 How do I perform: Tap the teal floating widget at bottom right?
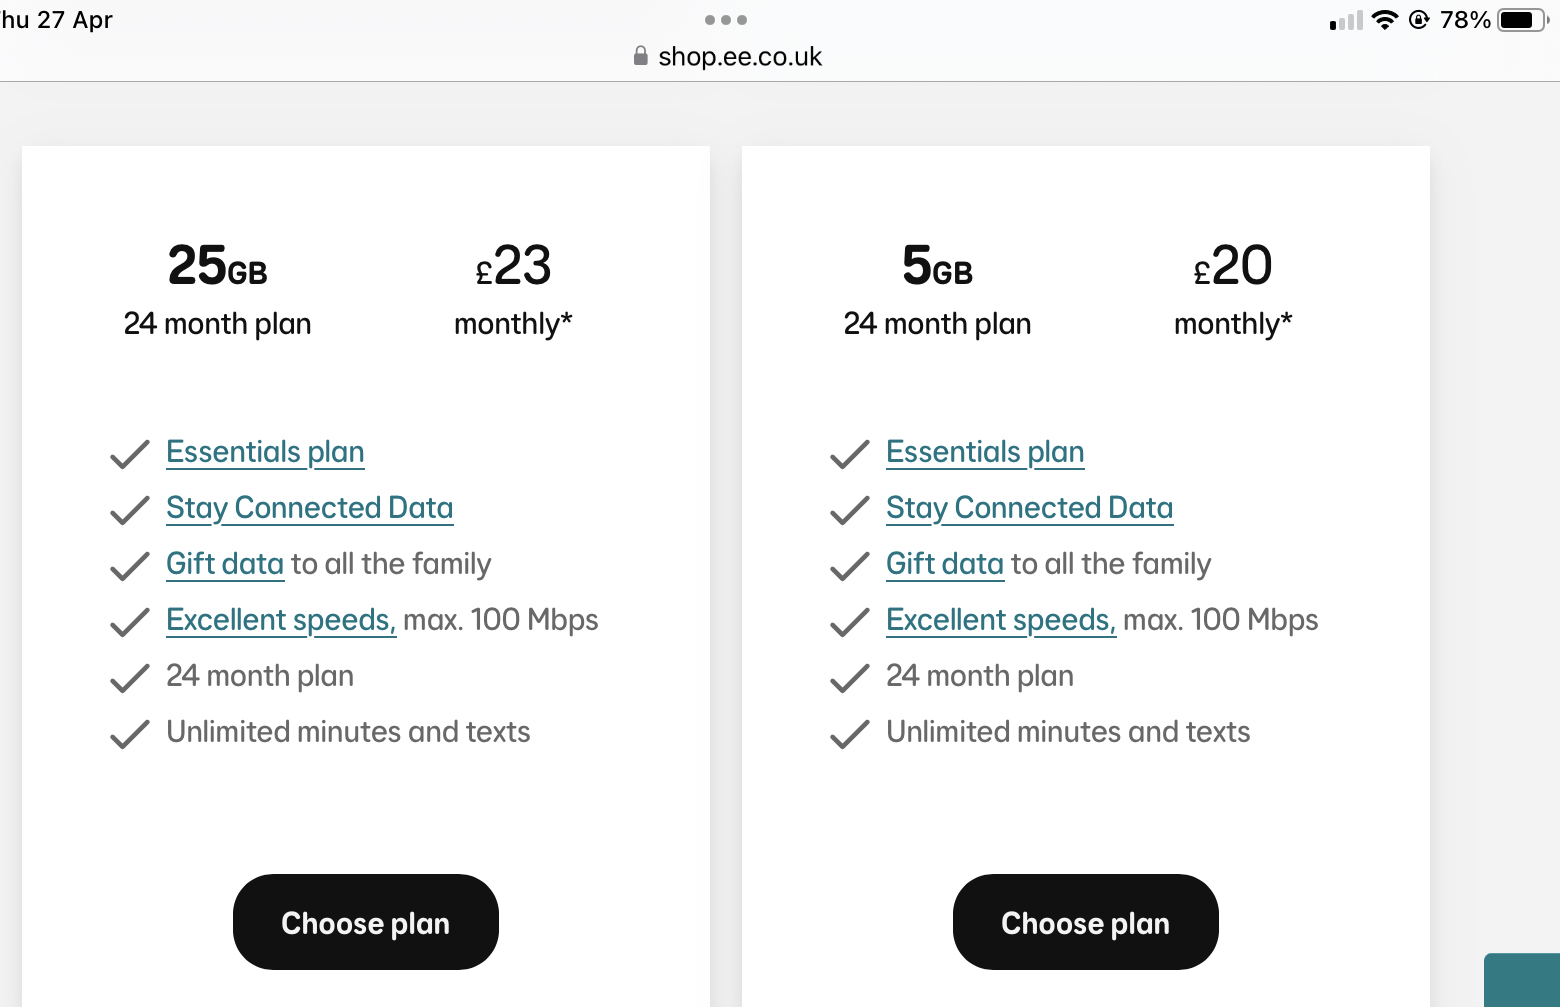pyautogui.click(x=1522, y=980)
